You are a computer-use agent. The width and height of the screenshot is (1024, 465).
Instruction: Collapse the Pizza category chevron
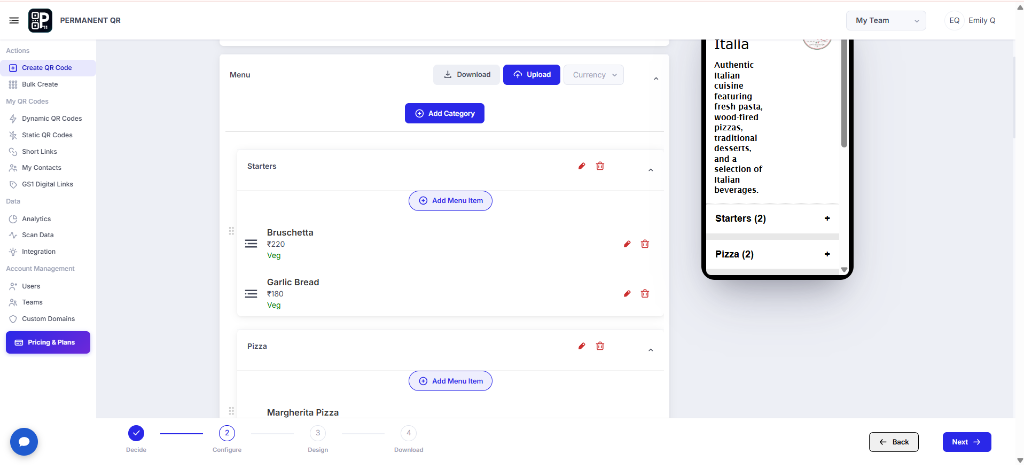tap(650, 351)
